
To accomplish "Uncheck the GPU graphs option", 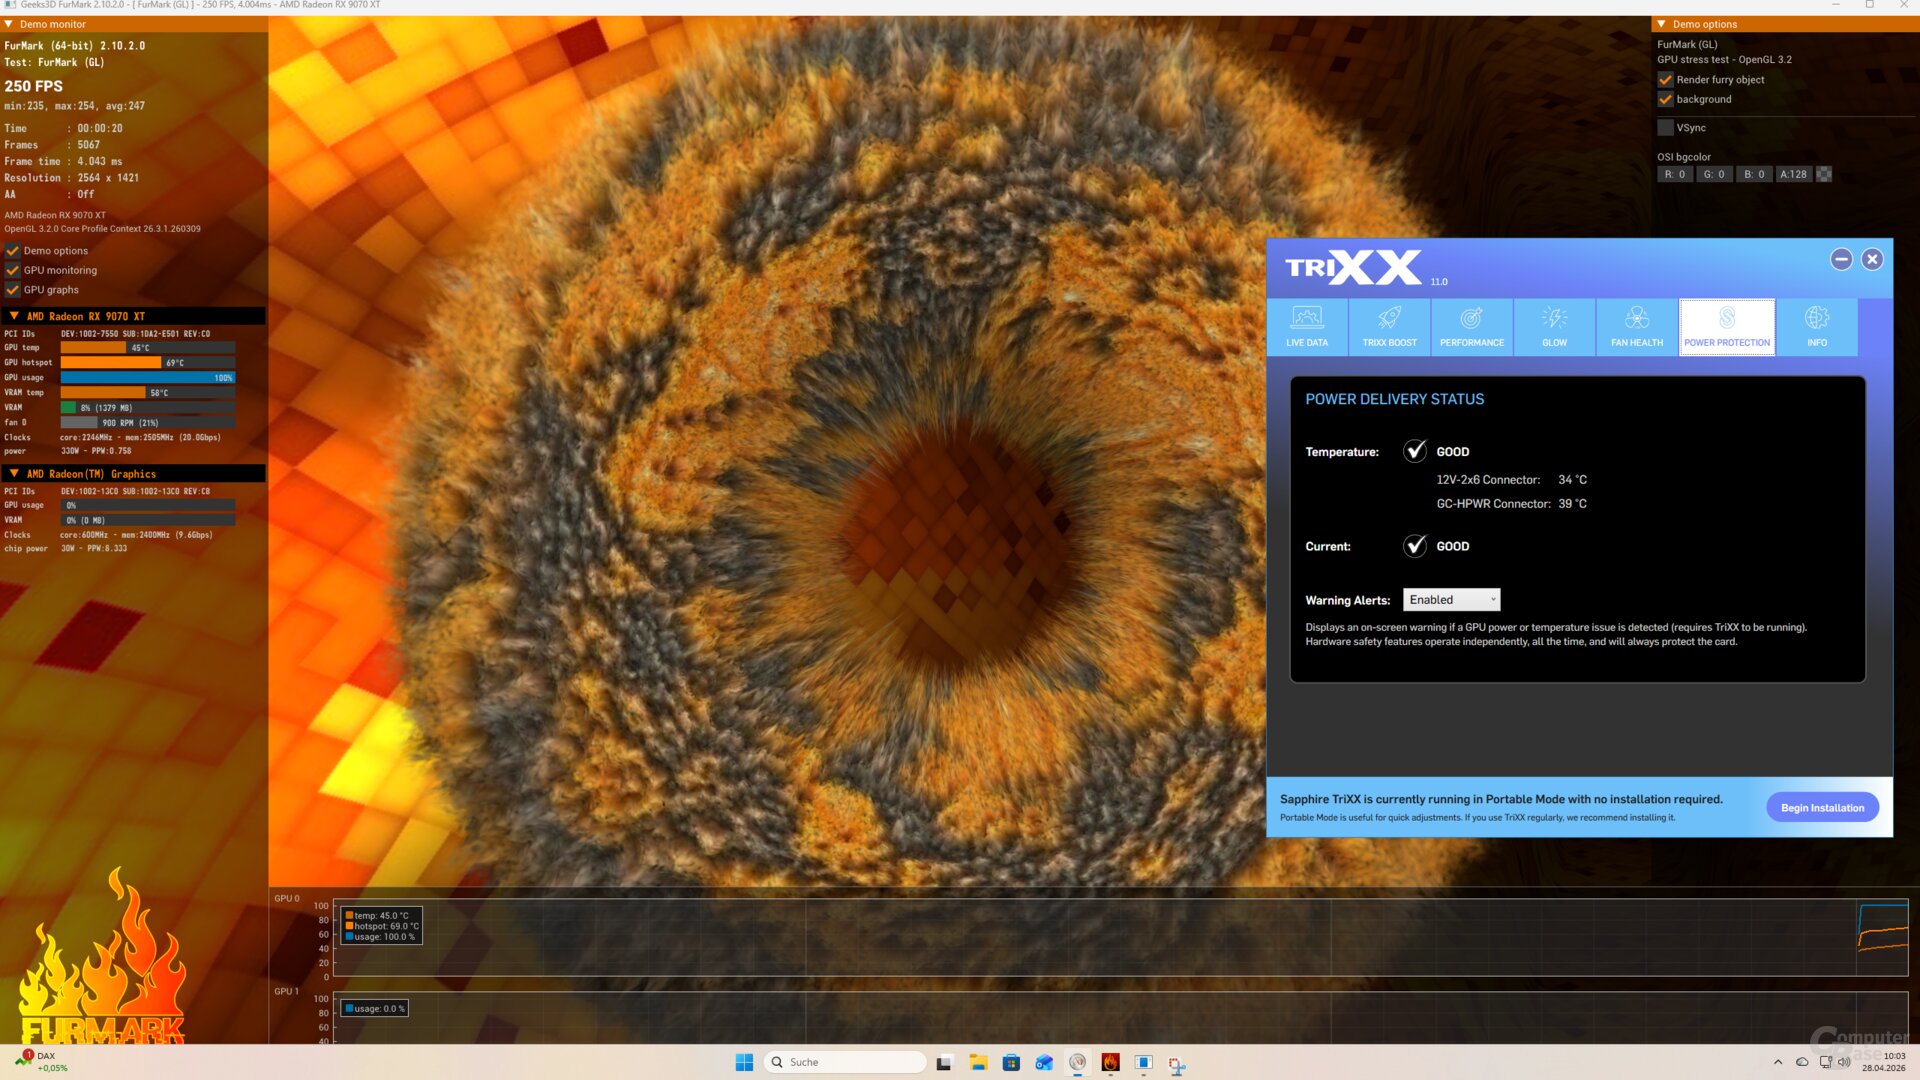I will click(13, 290).
